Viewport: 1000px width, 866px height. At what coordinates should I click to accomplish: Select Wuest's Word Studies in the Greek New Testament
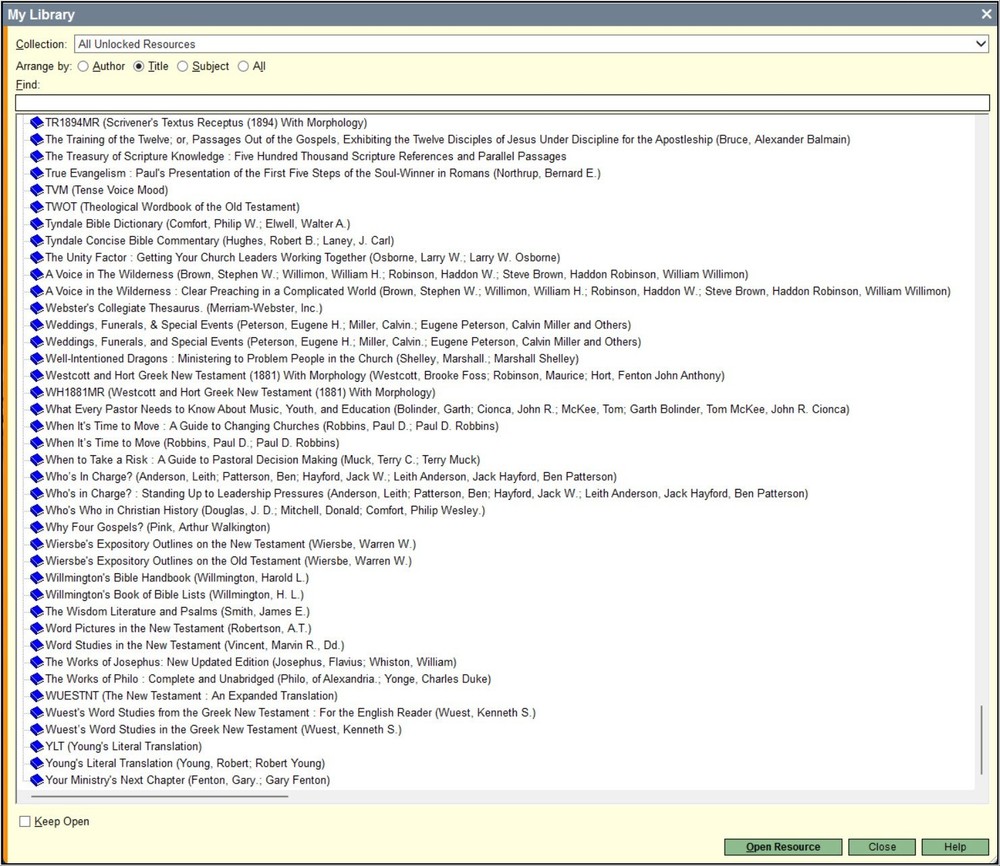click(x=223, y=730)
